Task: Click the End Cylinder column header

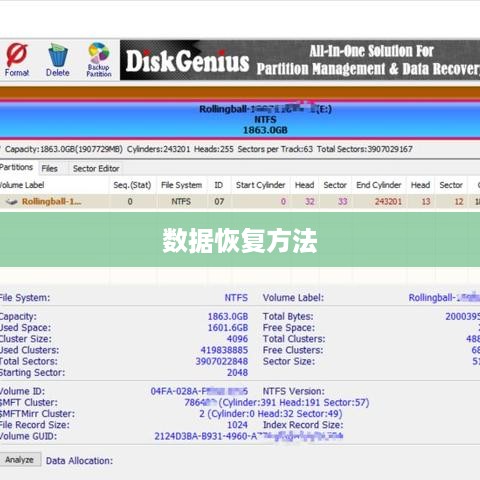Action: [x=379, y=185]
